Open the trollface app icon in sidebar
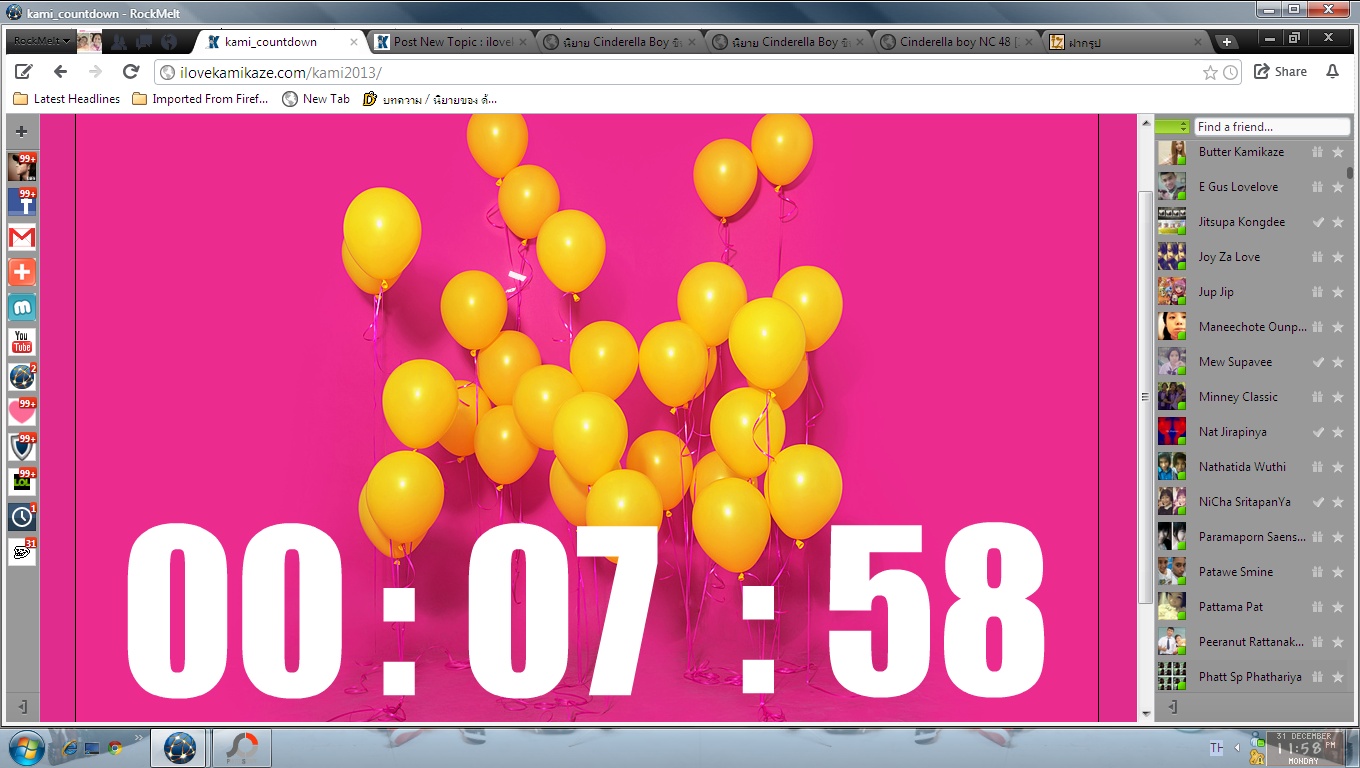This screenshot has height=768, width=1360. pos(22,552)
